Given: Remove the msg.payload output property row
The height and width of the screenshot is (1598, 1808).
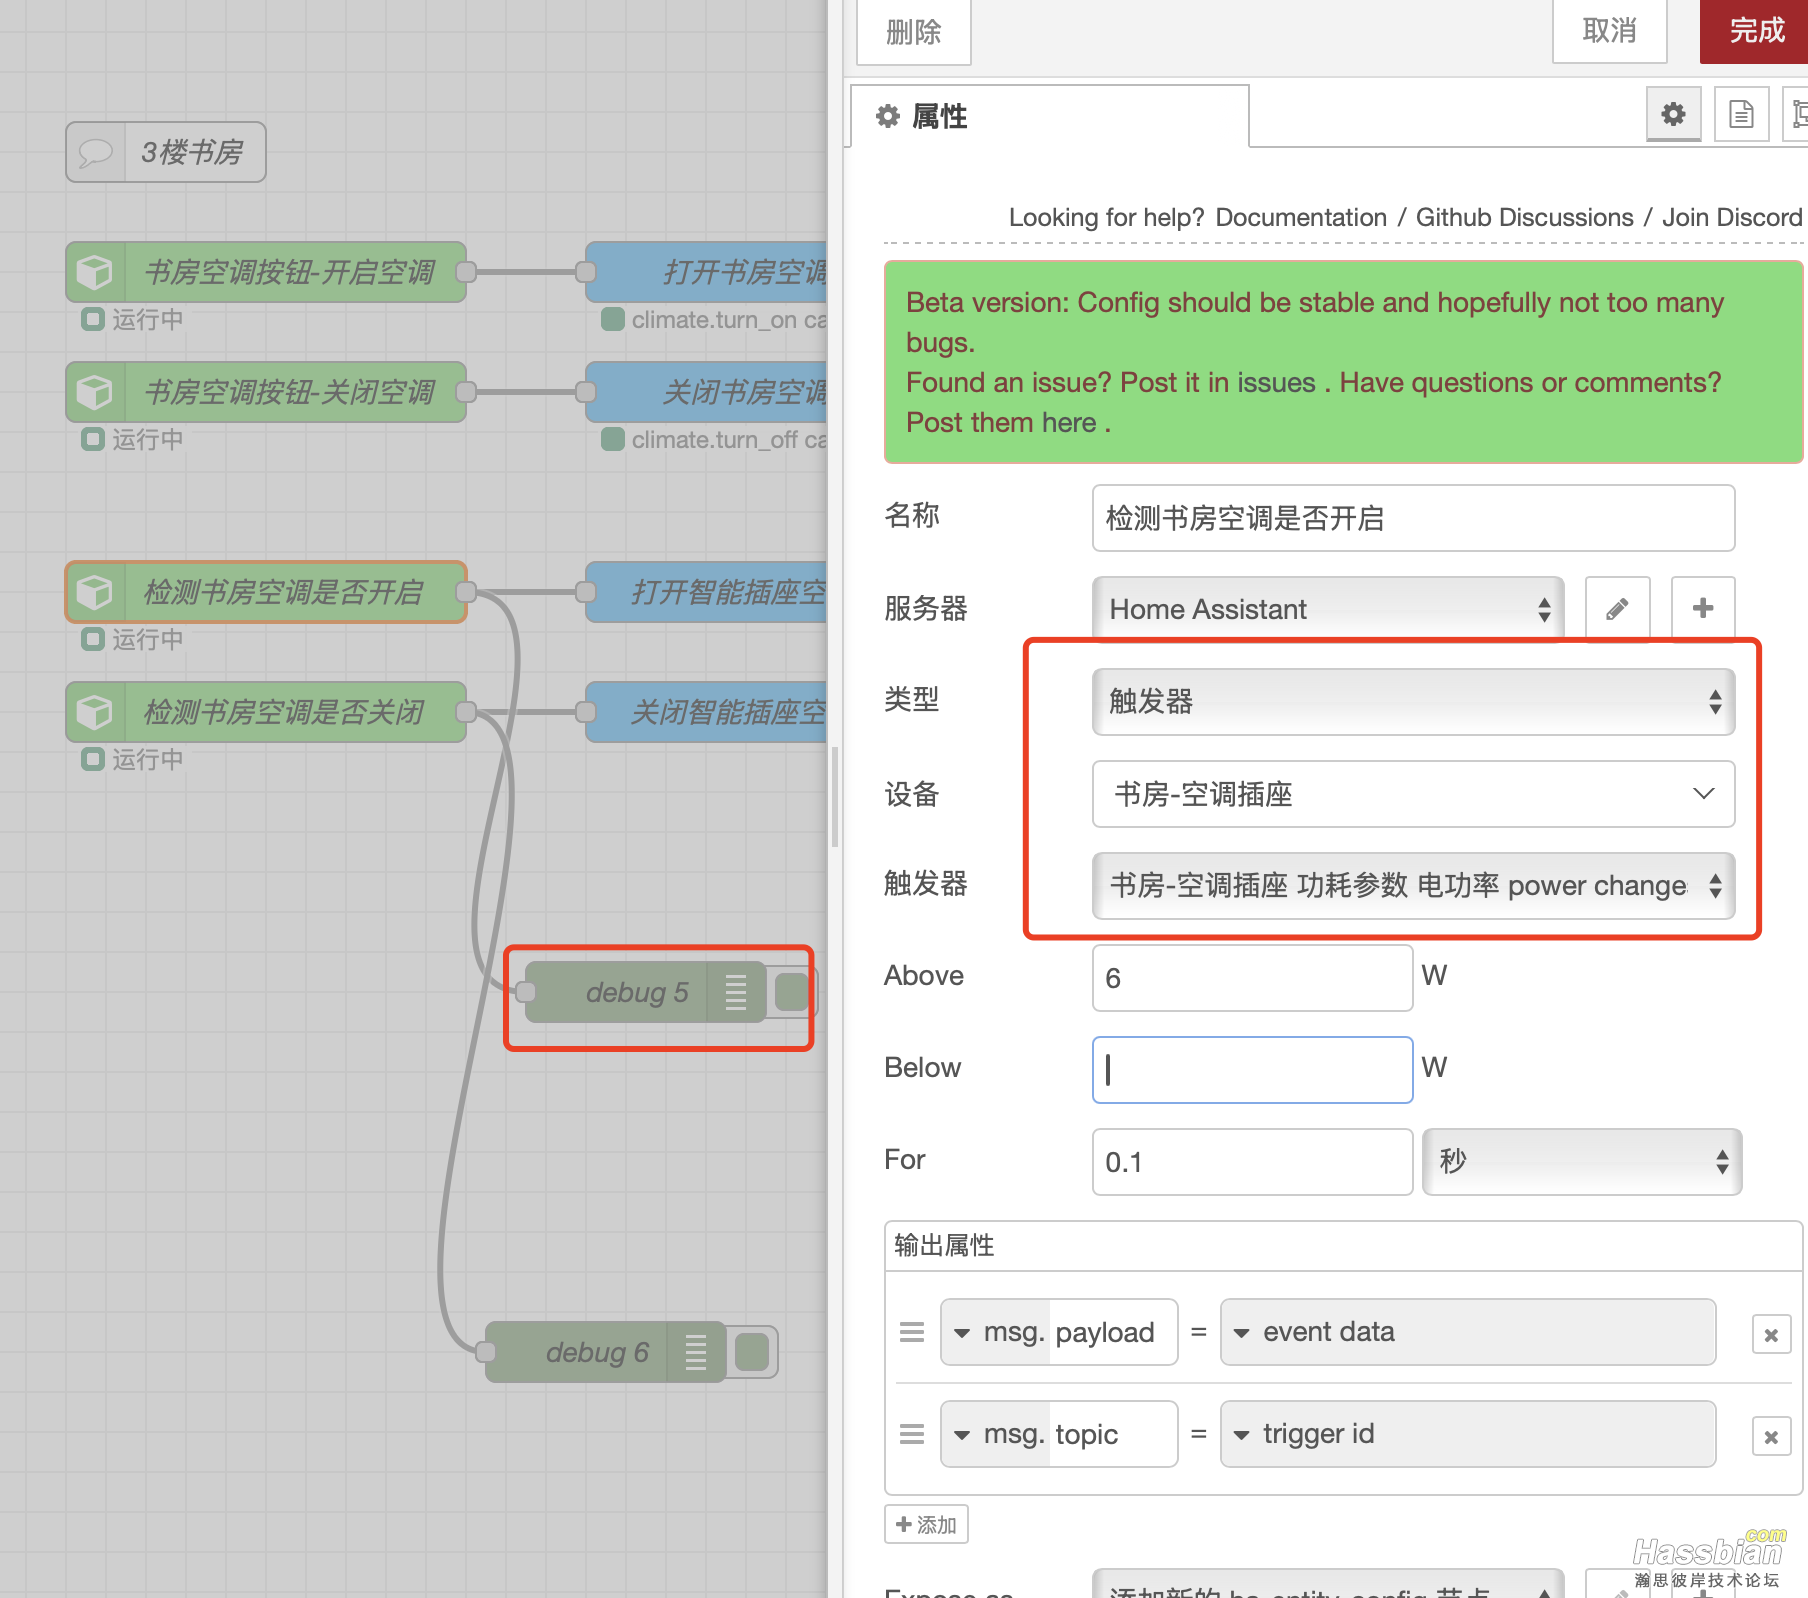Looking at the screenshot, I should pyautogui.click(x=1770, y=1335).
